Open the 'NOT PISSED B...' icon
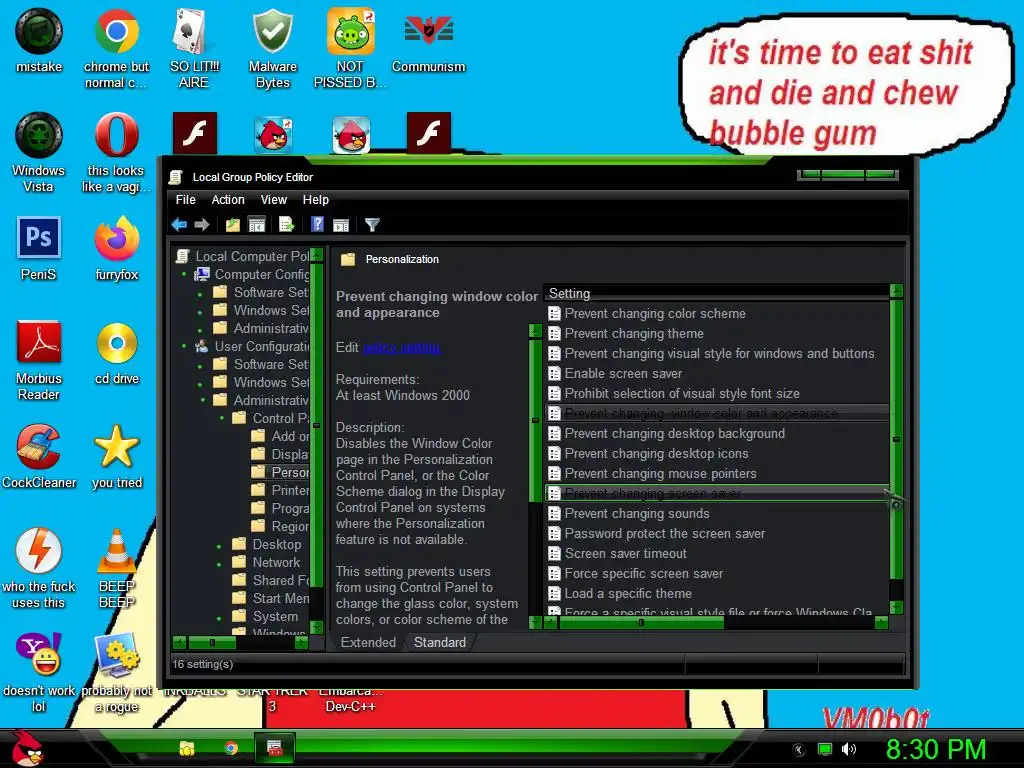1024x768 pixels. (350, 48)
